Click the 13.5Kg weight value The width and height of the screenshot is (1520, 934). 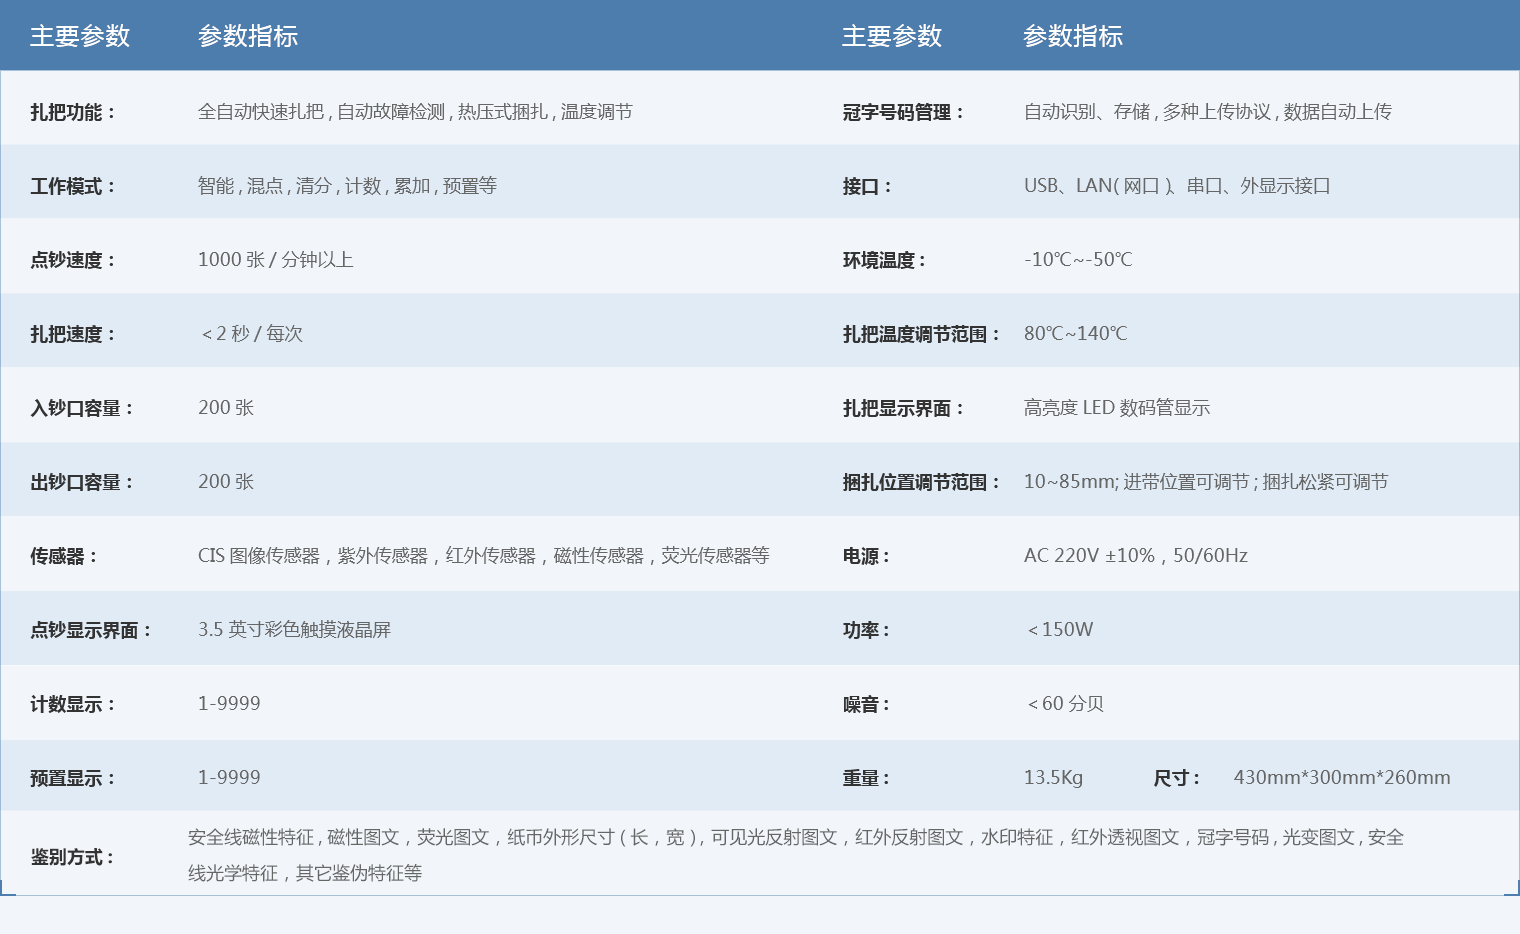click(1053, 778)
